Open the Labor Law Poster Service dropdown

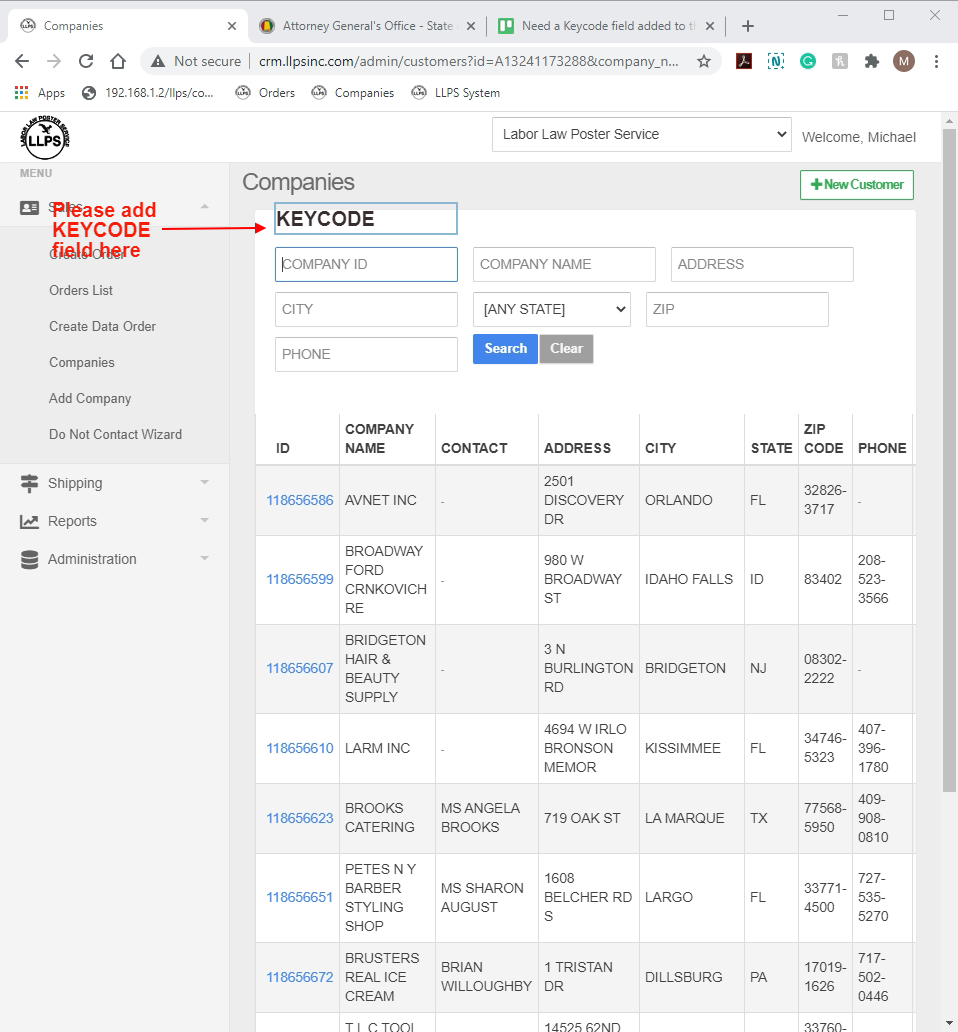coord(641,135)
